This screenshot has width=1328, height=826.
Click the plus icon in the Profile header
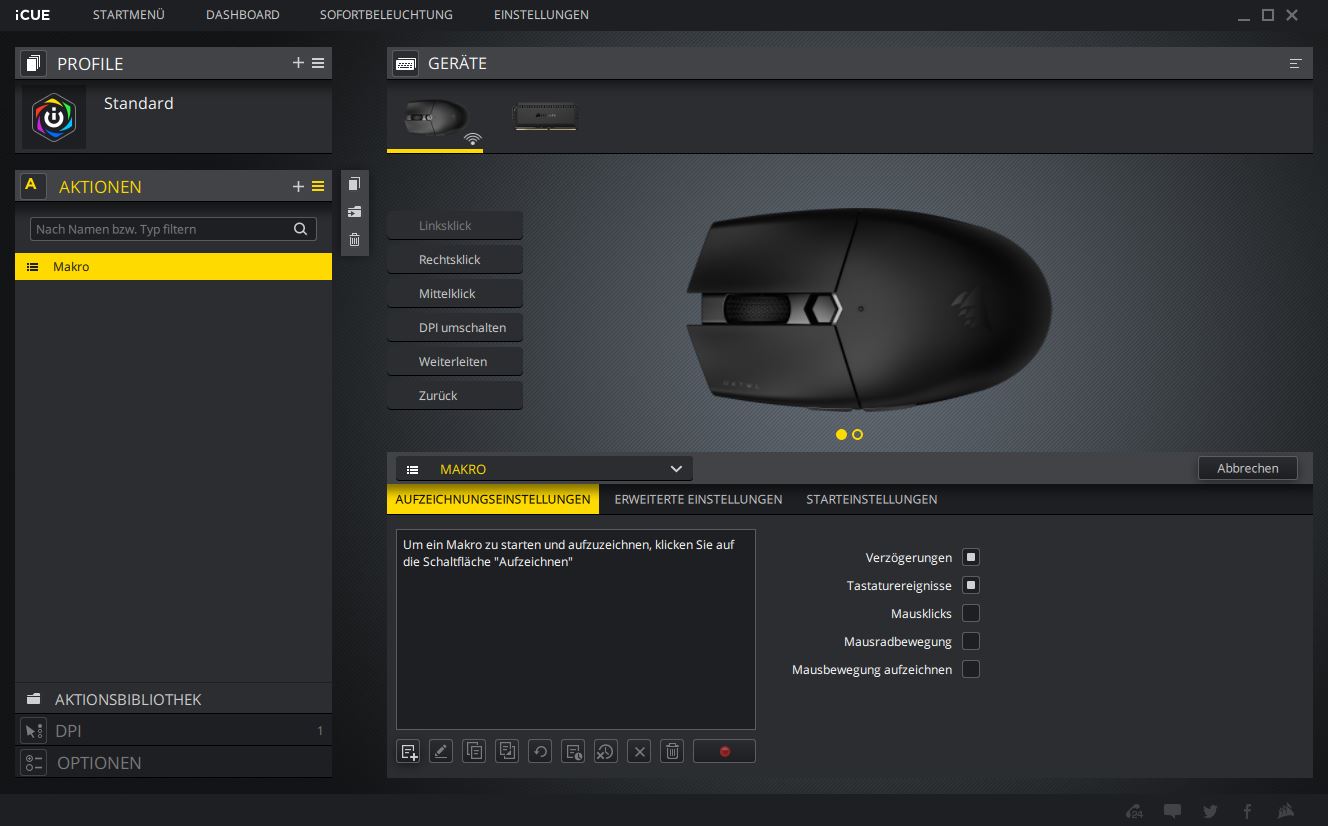pos(298,63)
